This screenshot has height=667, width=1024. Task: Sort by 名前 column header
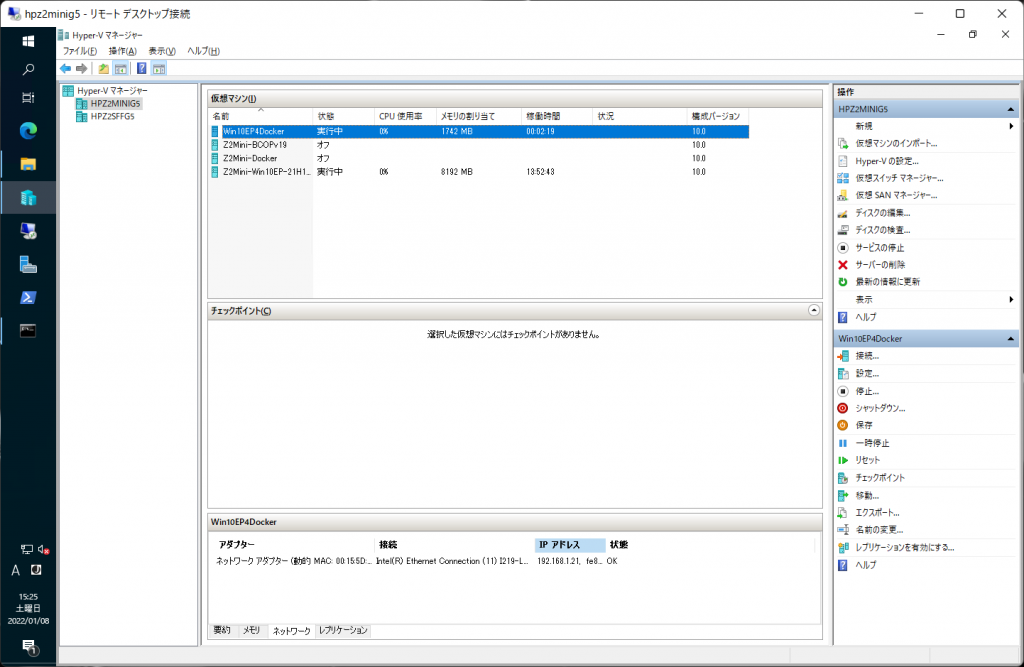tap(261, 116)
